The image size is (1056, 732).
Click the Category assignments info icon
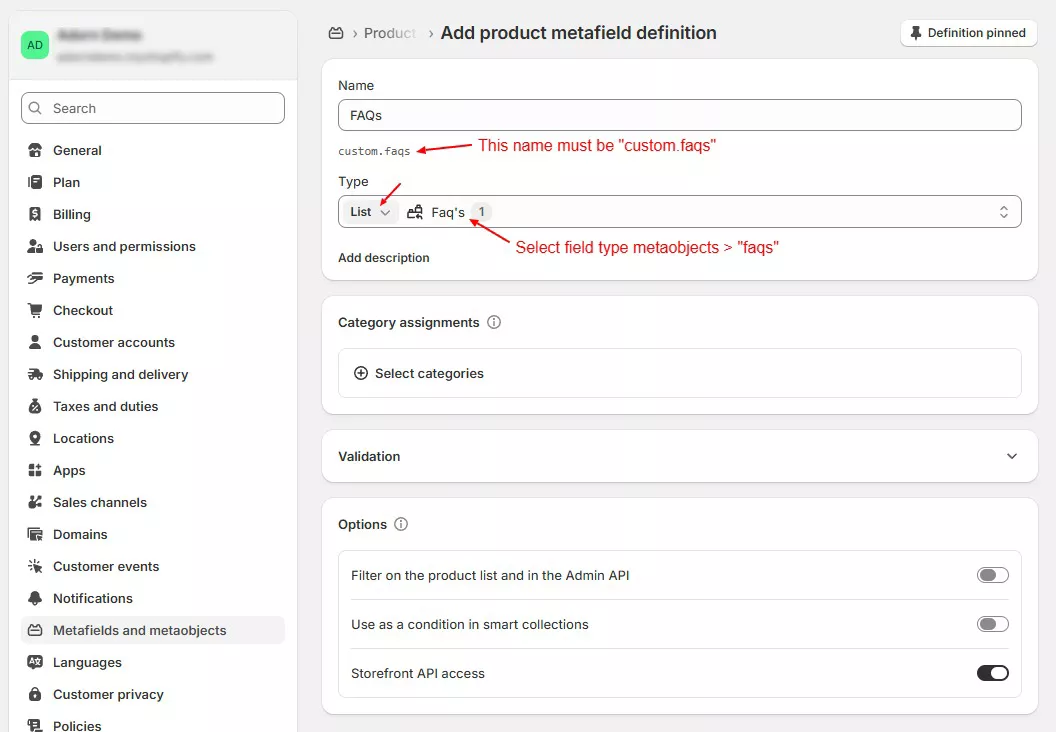[x=494, y=323]
